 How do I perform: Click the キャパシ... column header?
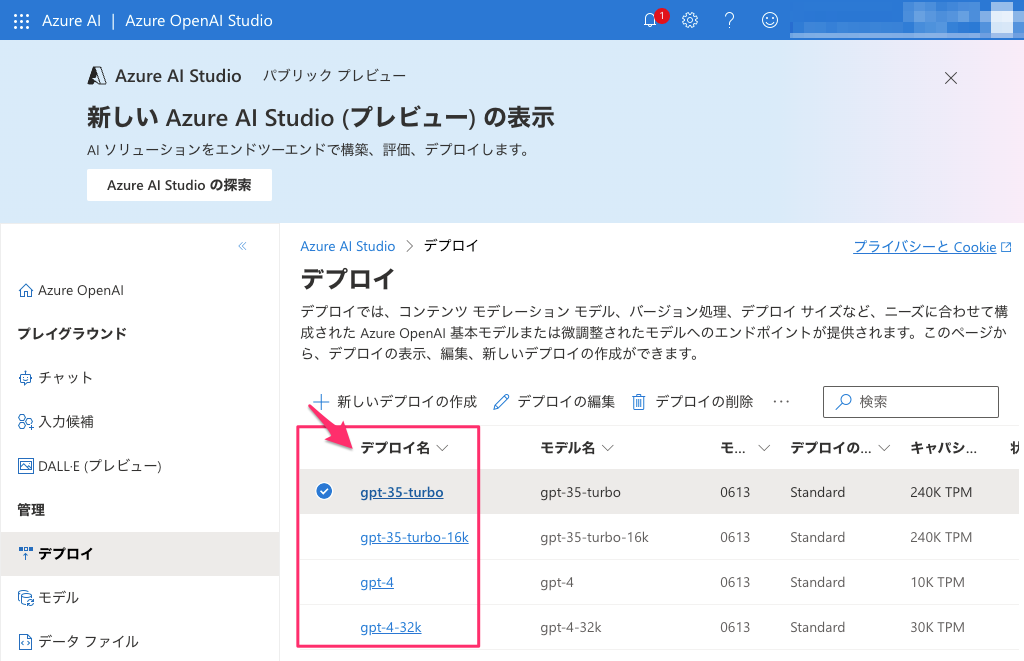944,448
